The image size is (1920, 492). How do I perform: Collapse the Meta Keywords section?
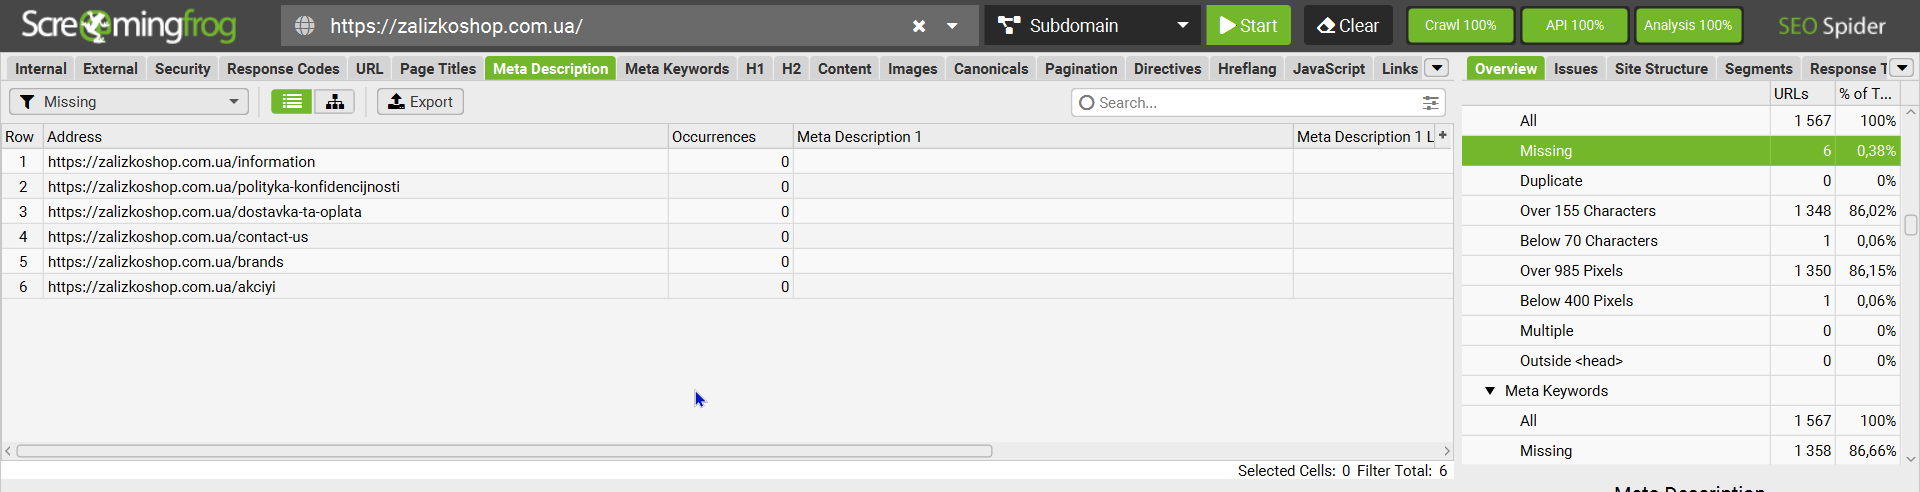point(1490,391)
